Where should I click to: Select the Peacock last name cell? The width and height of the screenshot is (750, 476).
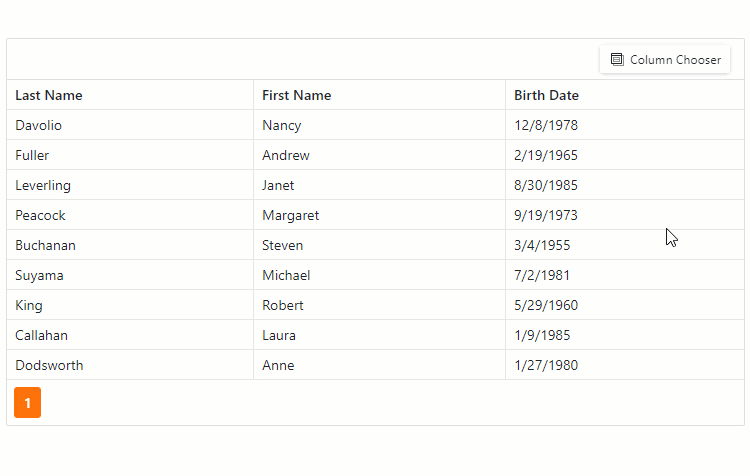41,216
